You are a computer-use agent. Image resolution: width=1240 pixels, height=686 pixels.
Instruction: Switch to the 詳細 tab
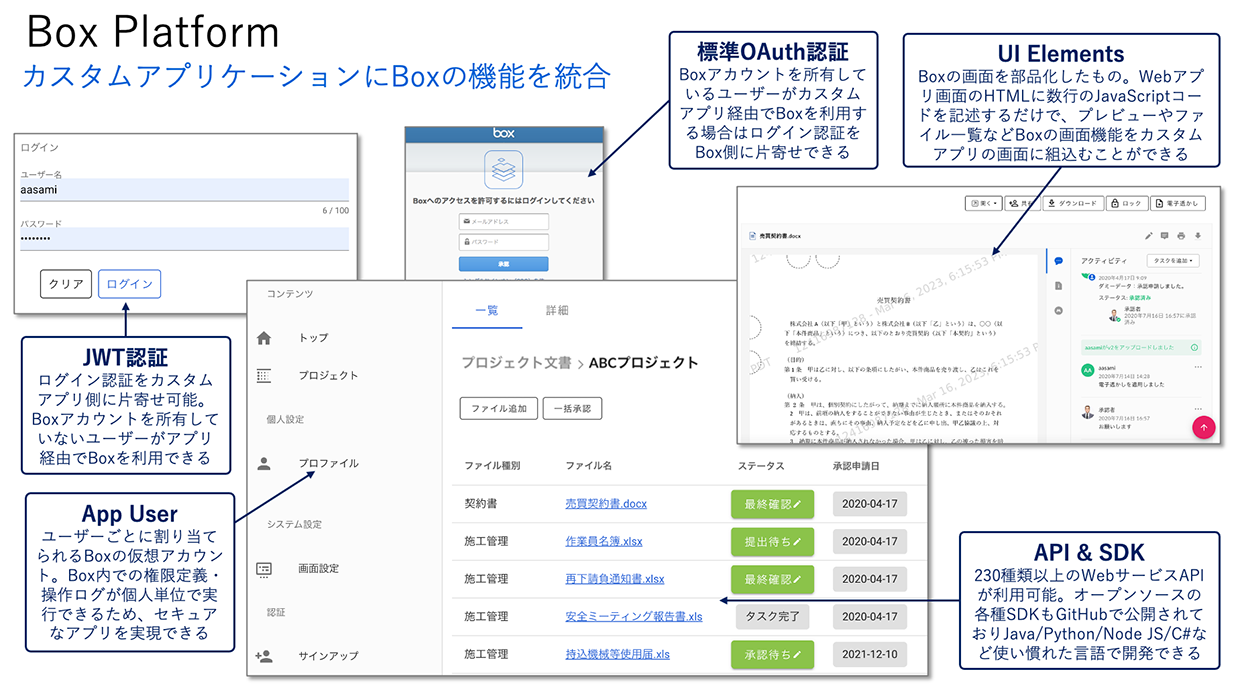[557, 310]
